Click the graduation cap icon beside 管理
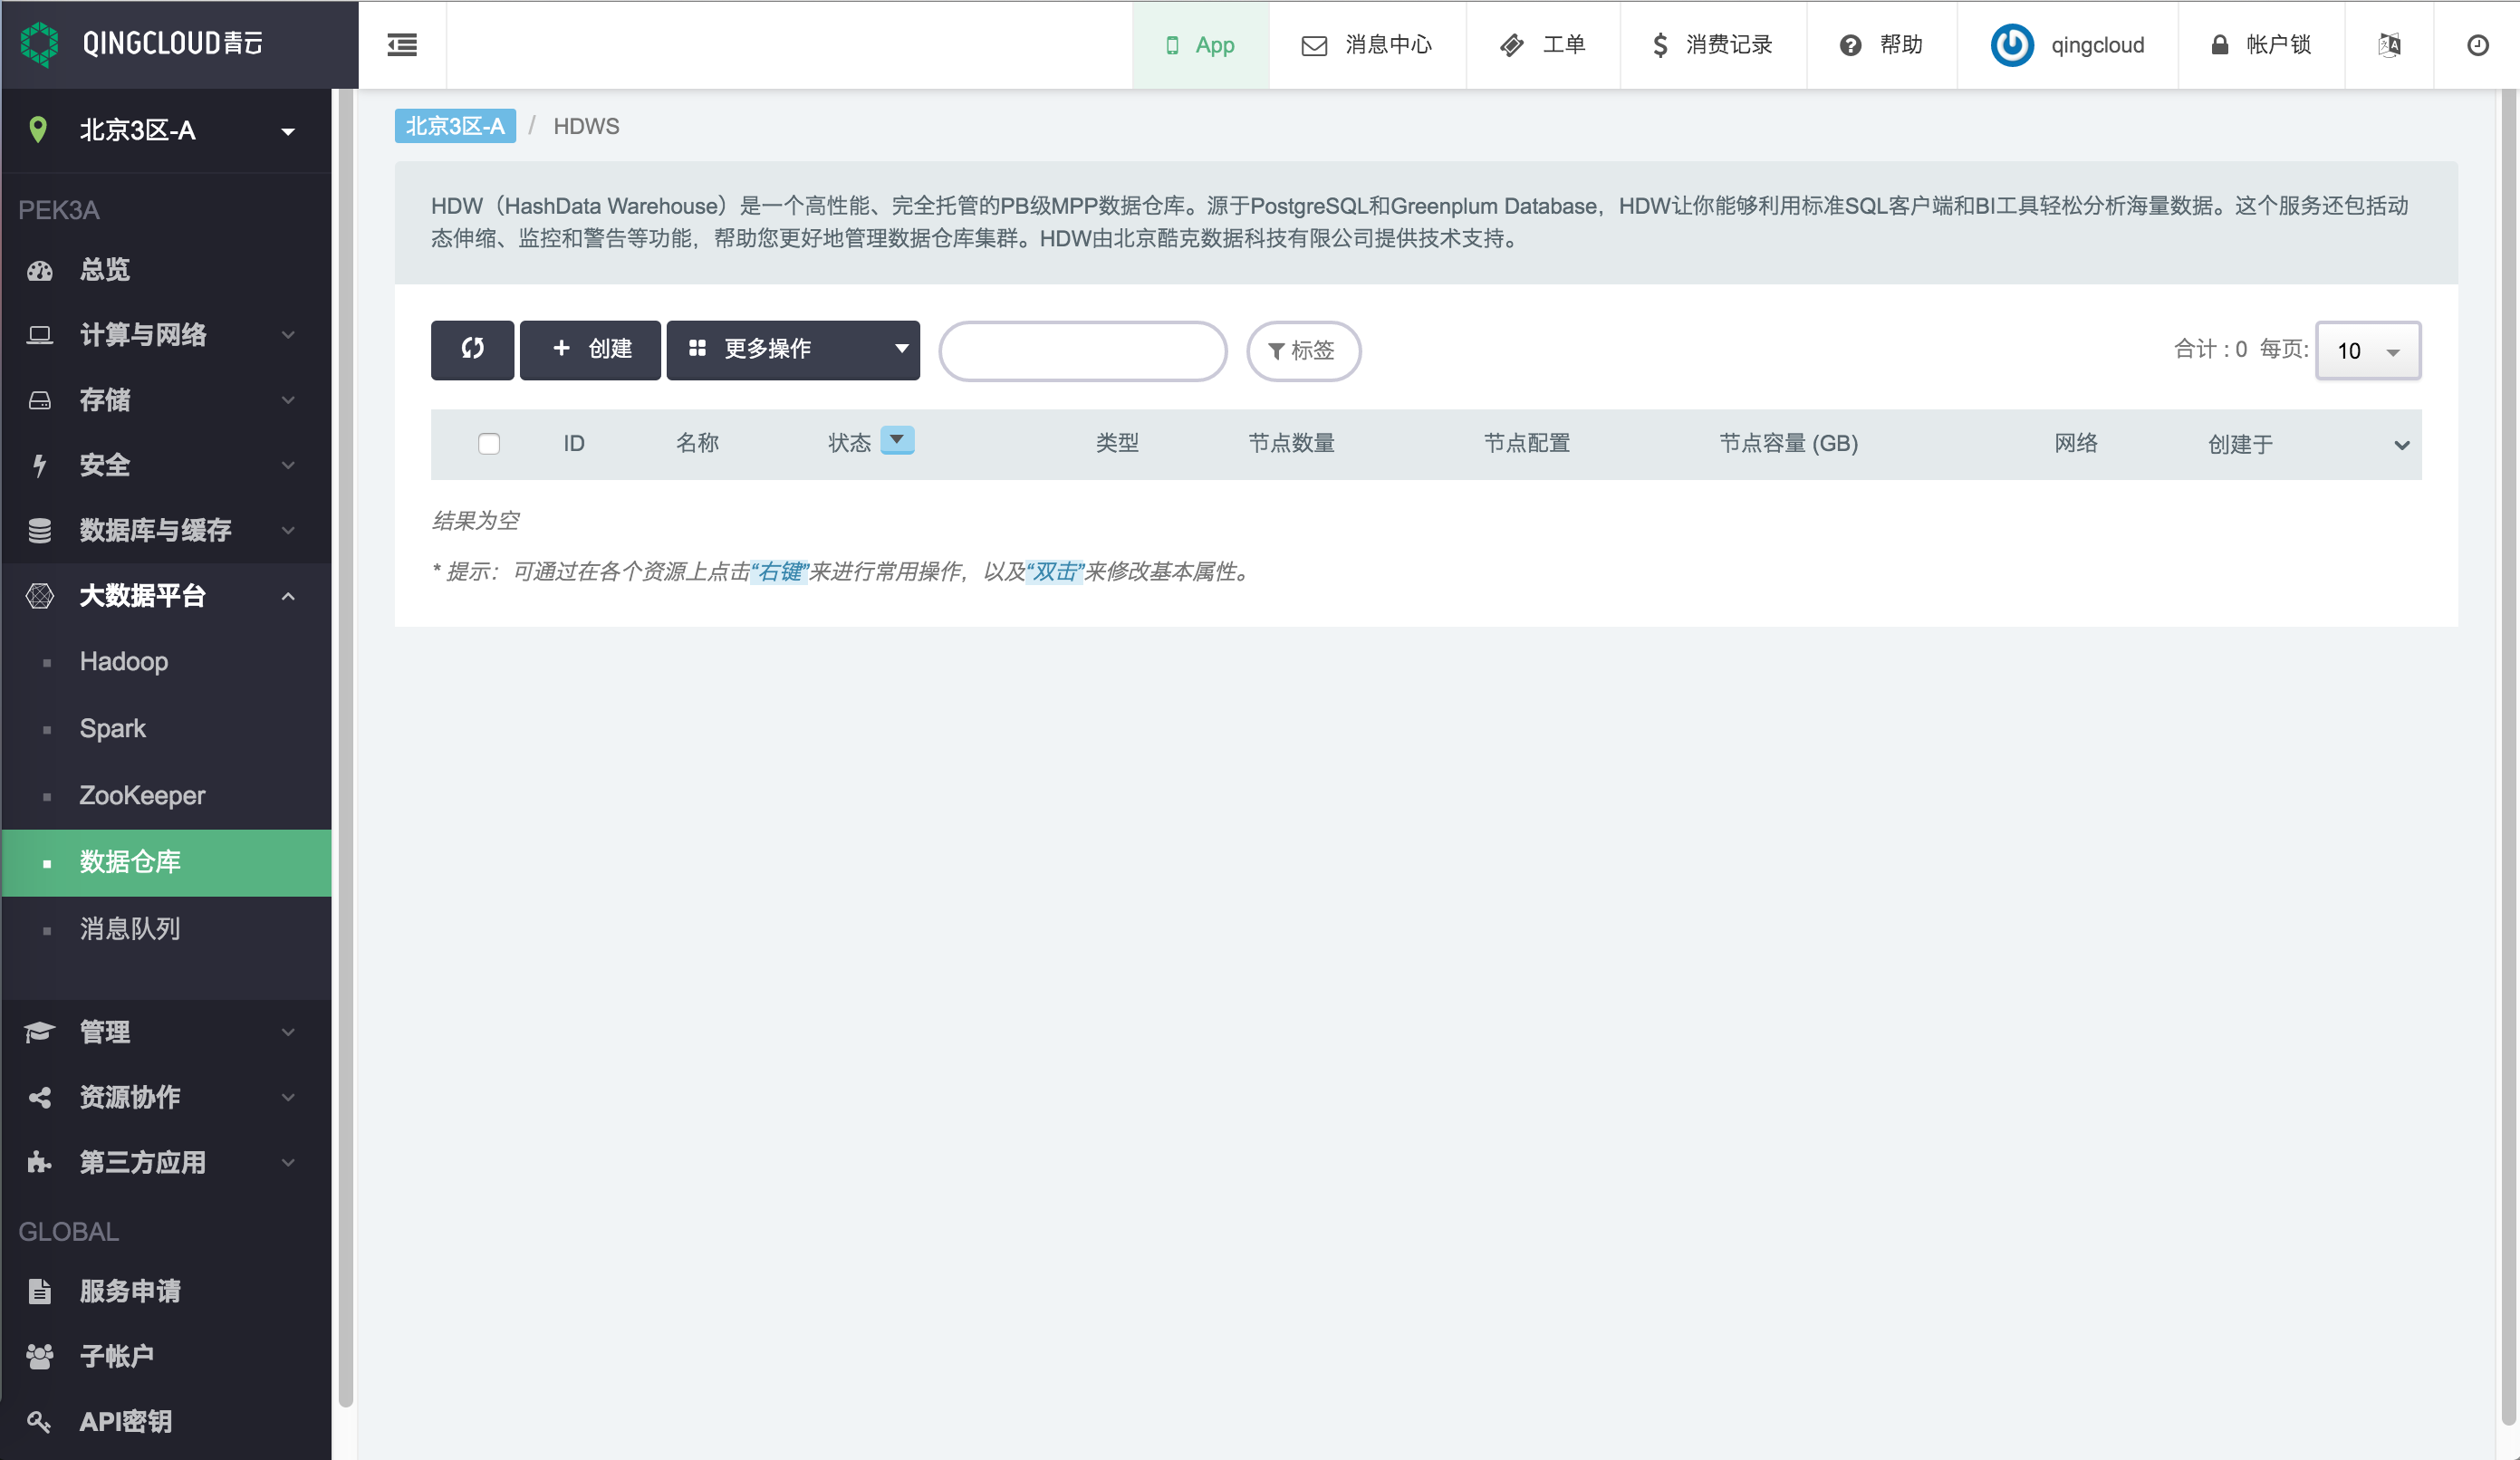This screenshot has height=1460, width=2520. coord(40,1032)
